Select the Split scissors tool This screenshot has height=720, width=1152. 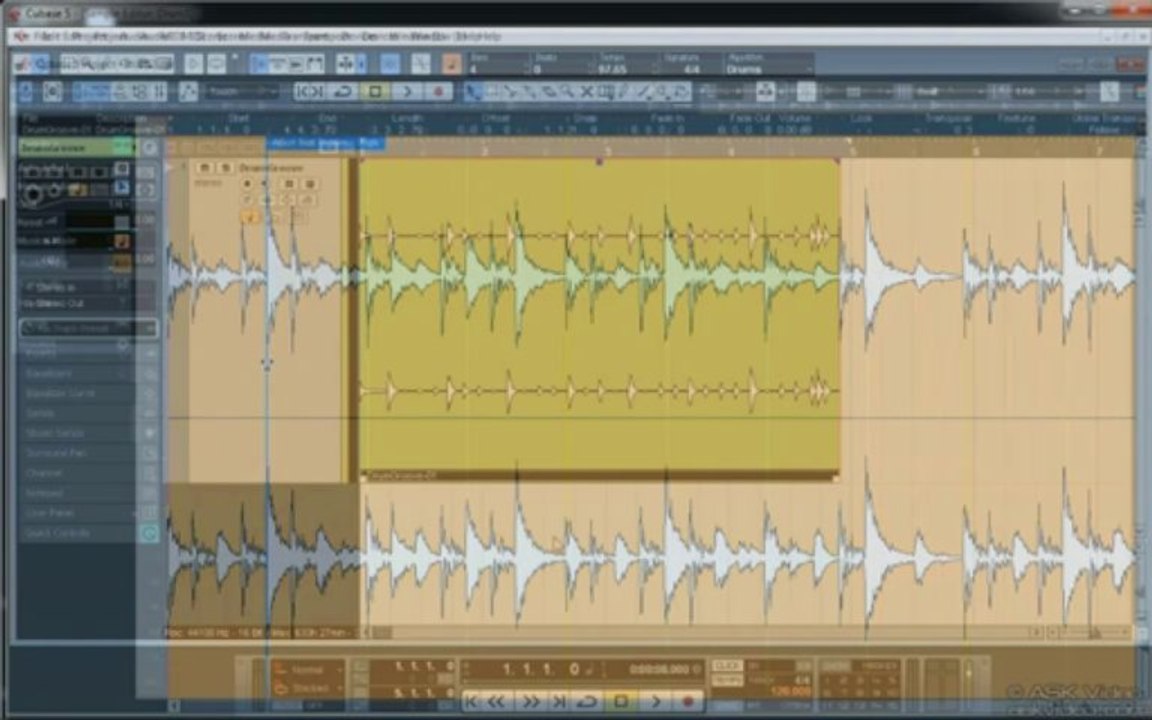pyautogui.click(x=512, y=92)
